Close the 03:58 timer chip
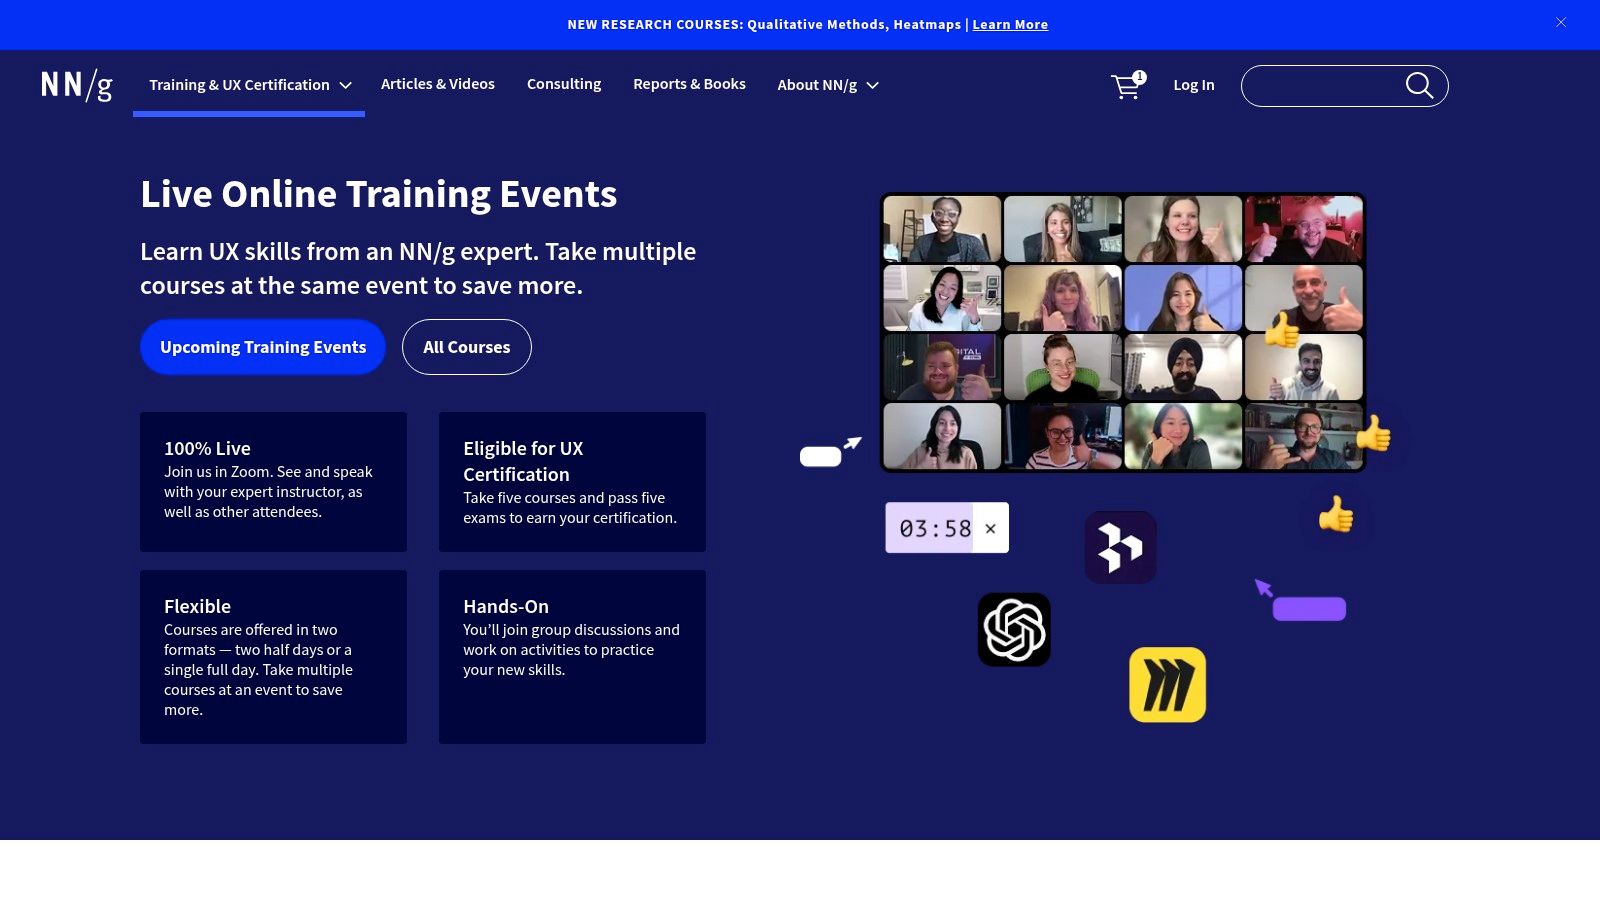This screenshot has height=900, width=1600. pos(990,528)
